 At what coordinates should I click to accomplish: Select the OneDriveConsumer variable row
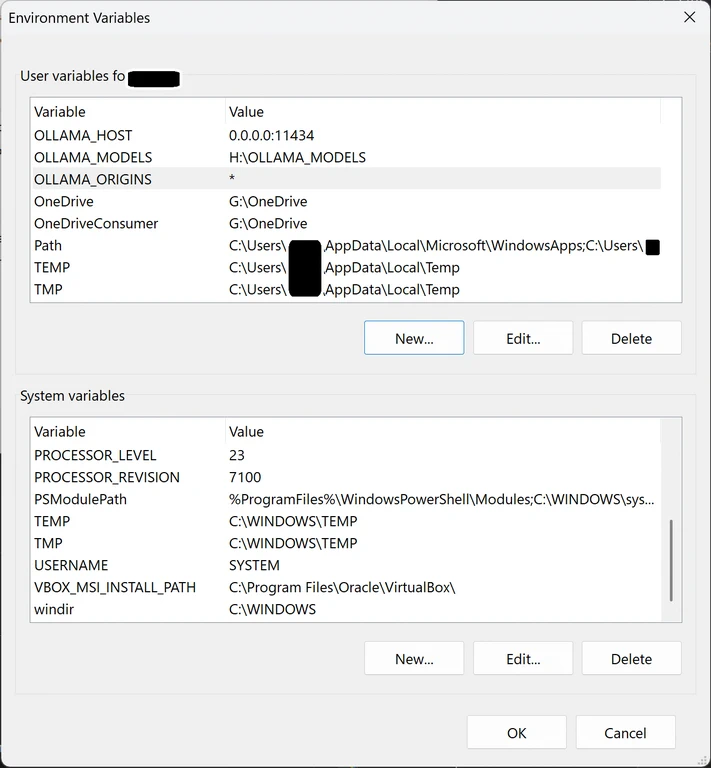[96, 223]
